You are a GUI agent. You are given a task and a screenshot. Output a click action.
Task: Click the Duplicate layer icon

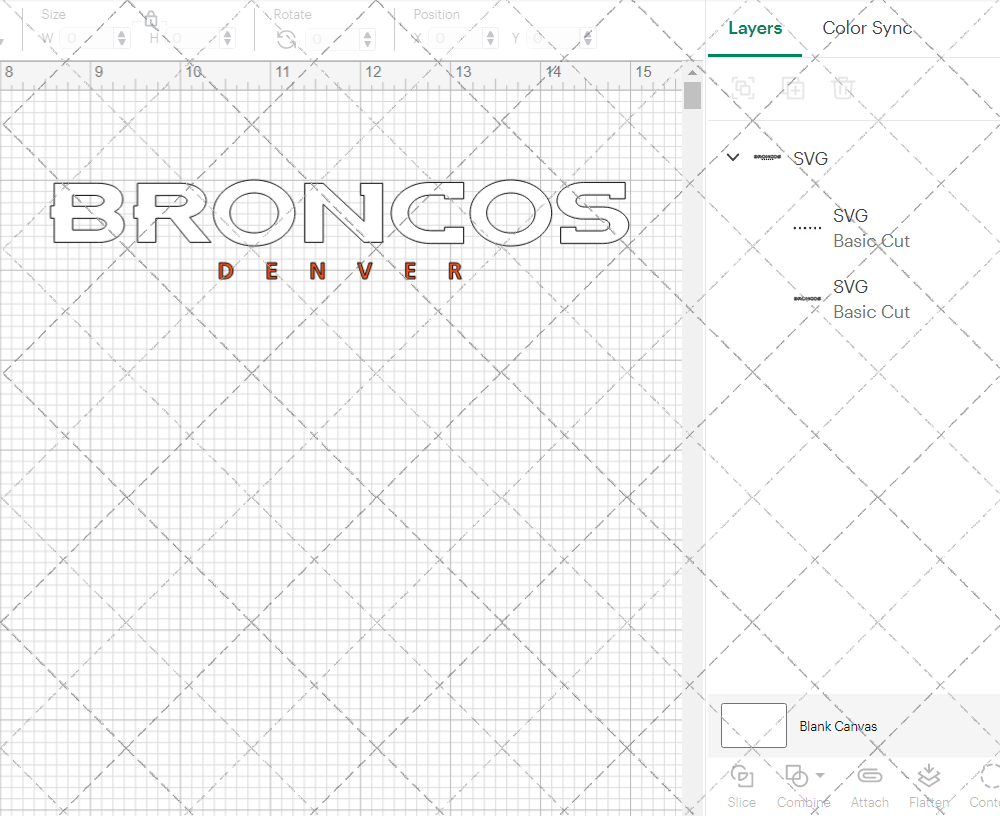coord(793,88)
